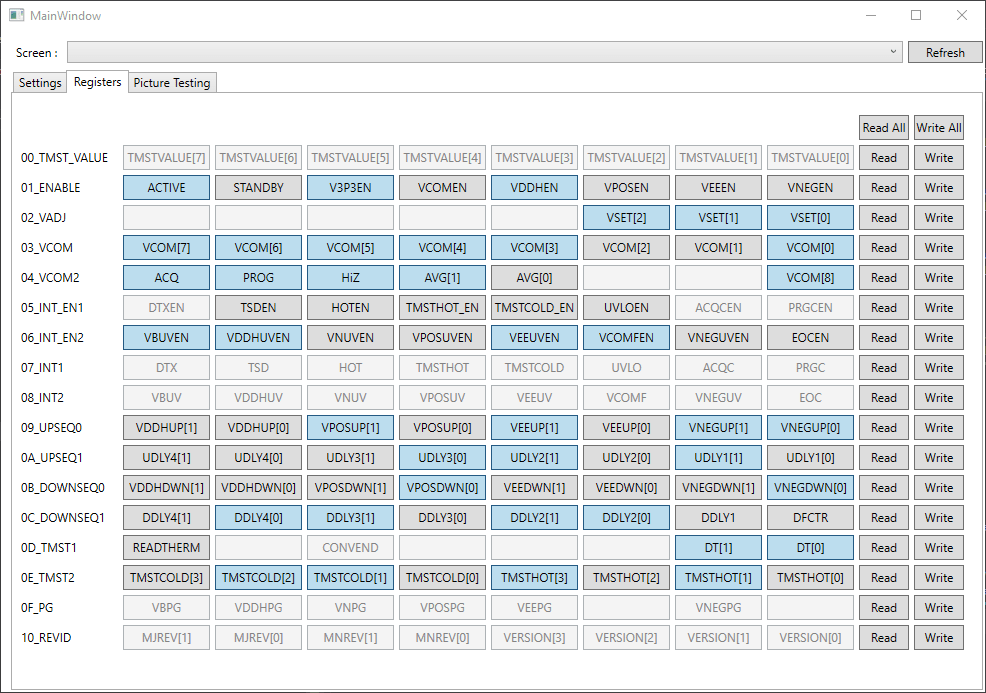
Task: Toggle the VCOM[8] bit
Action: 810,277
